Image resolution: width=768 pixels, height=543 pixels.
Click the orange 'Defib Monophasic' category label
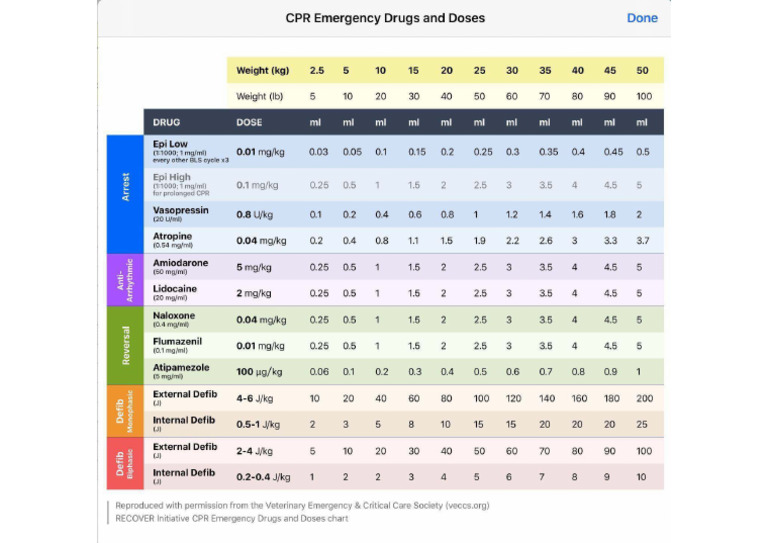coord(125,411)
